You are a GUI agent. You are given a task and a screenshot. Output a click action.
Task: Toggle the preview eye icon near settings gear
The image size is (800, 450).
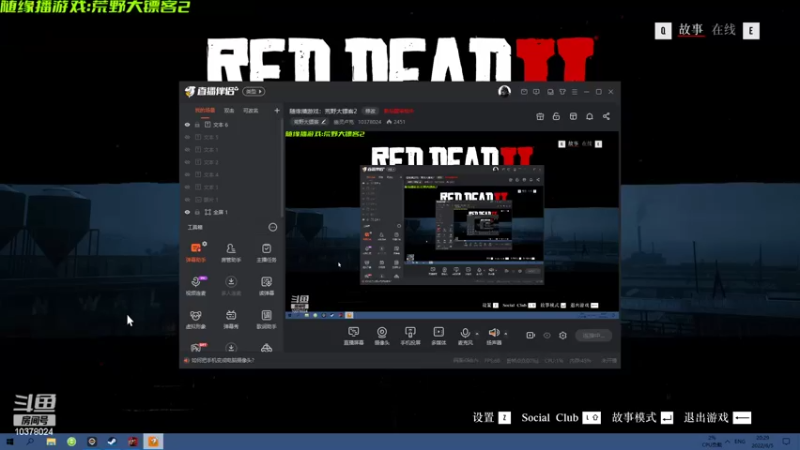pos(547,335)
